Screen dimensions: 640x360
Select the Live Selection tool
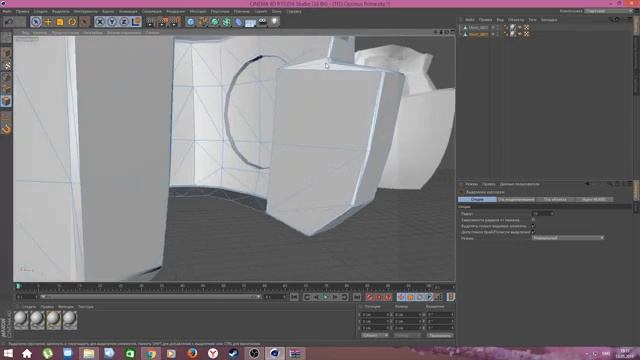(36, 22)
